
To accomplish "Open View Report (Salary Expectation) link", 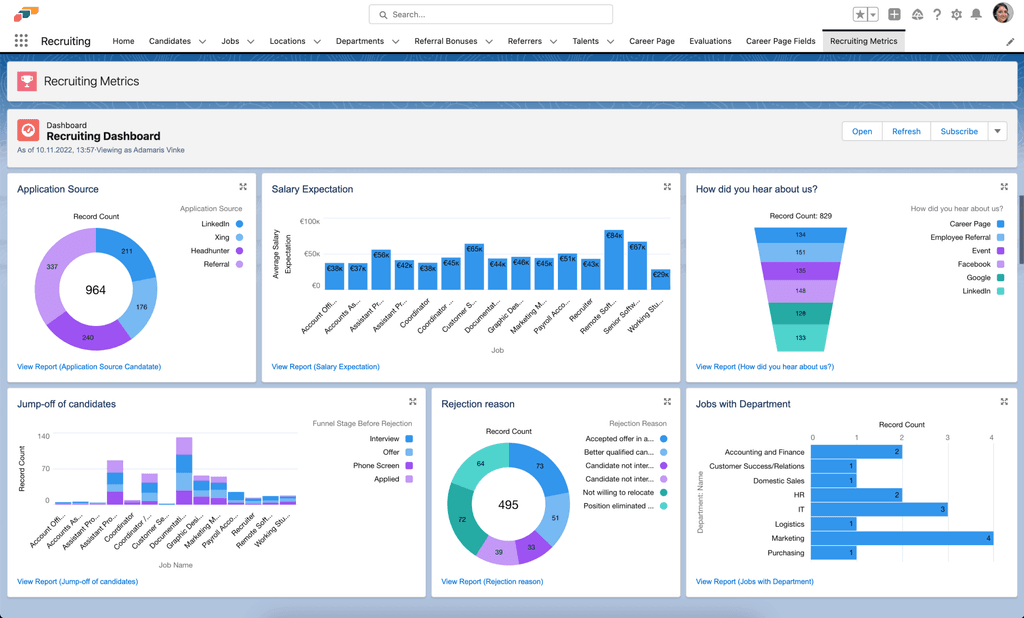I will coord(325,366).
